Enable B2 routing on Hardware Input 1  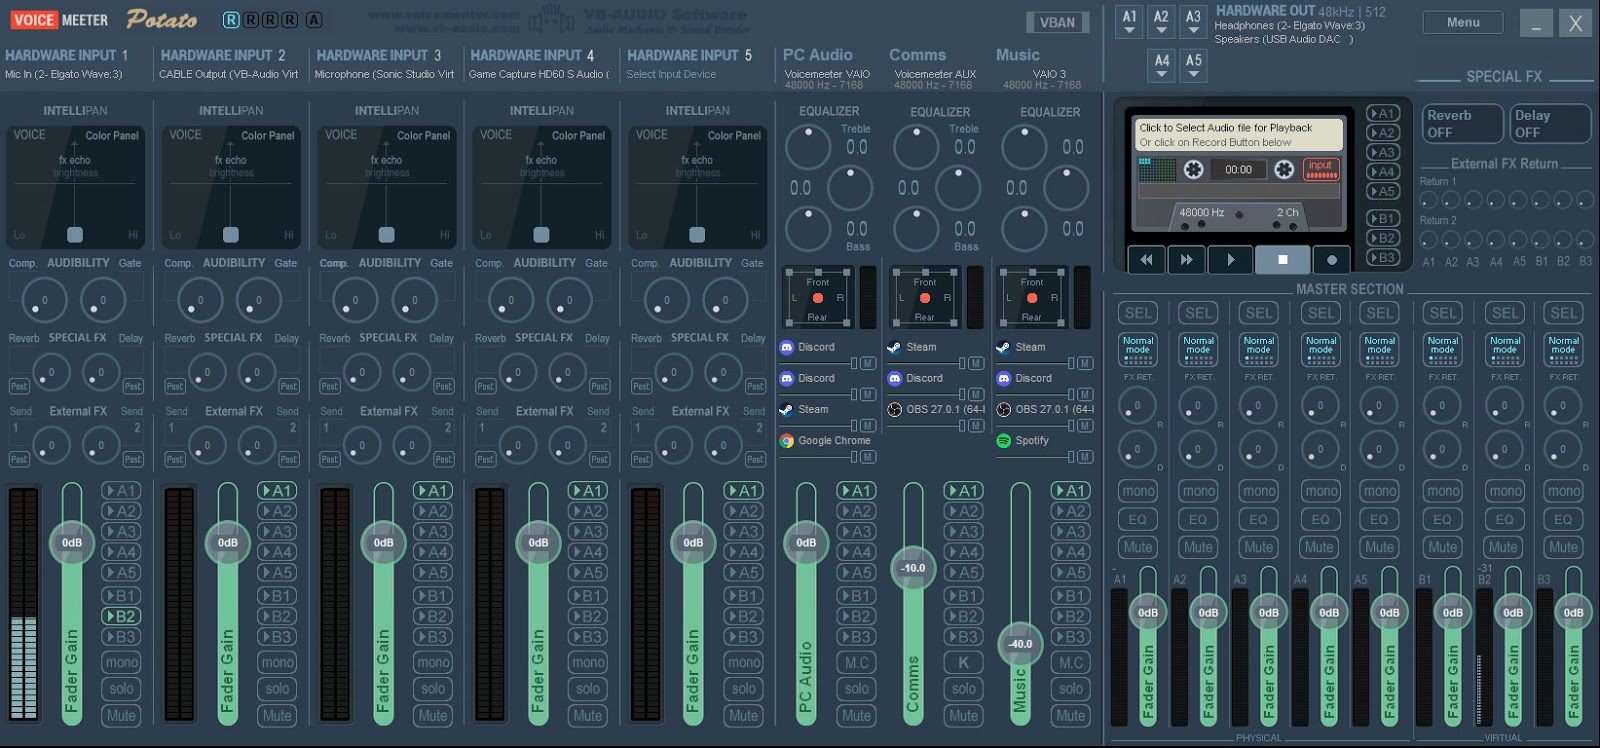(121, 616)
